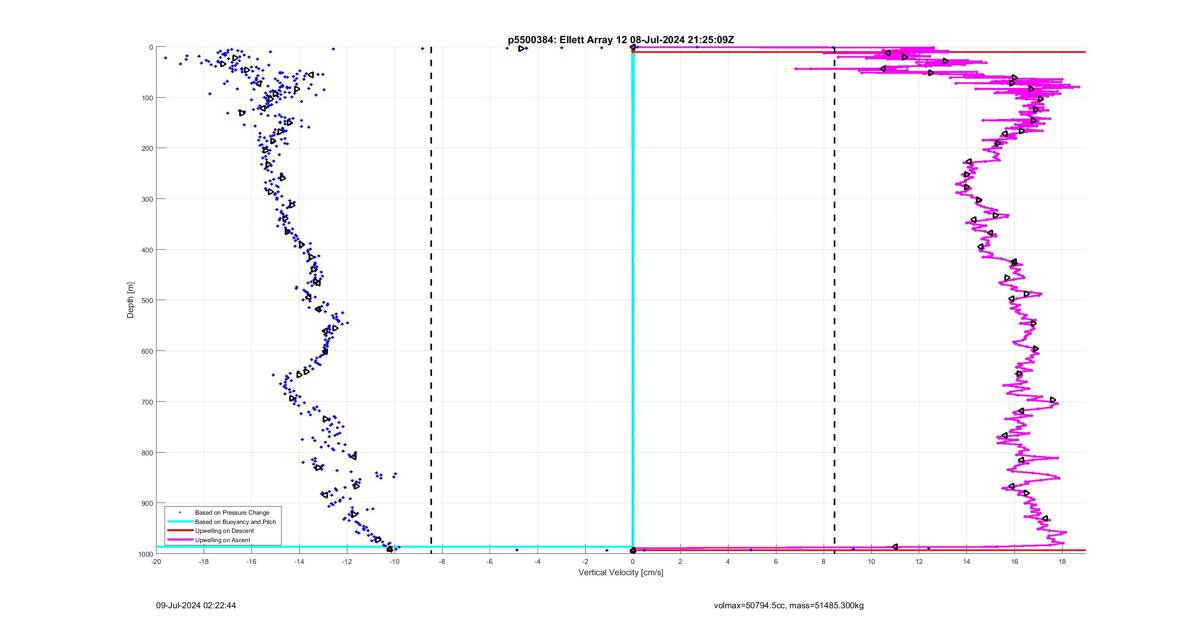Click the depth axis tick label '200'
This screenshot has width=1200, height=622.
(146, 148)
